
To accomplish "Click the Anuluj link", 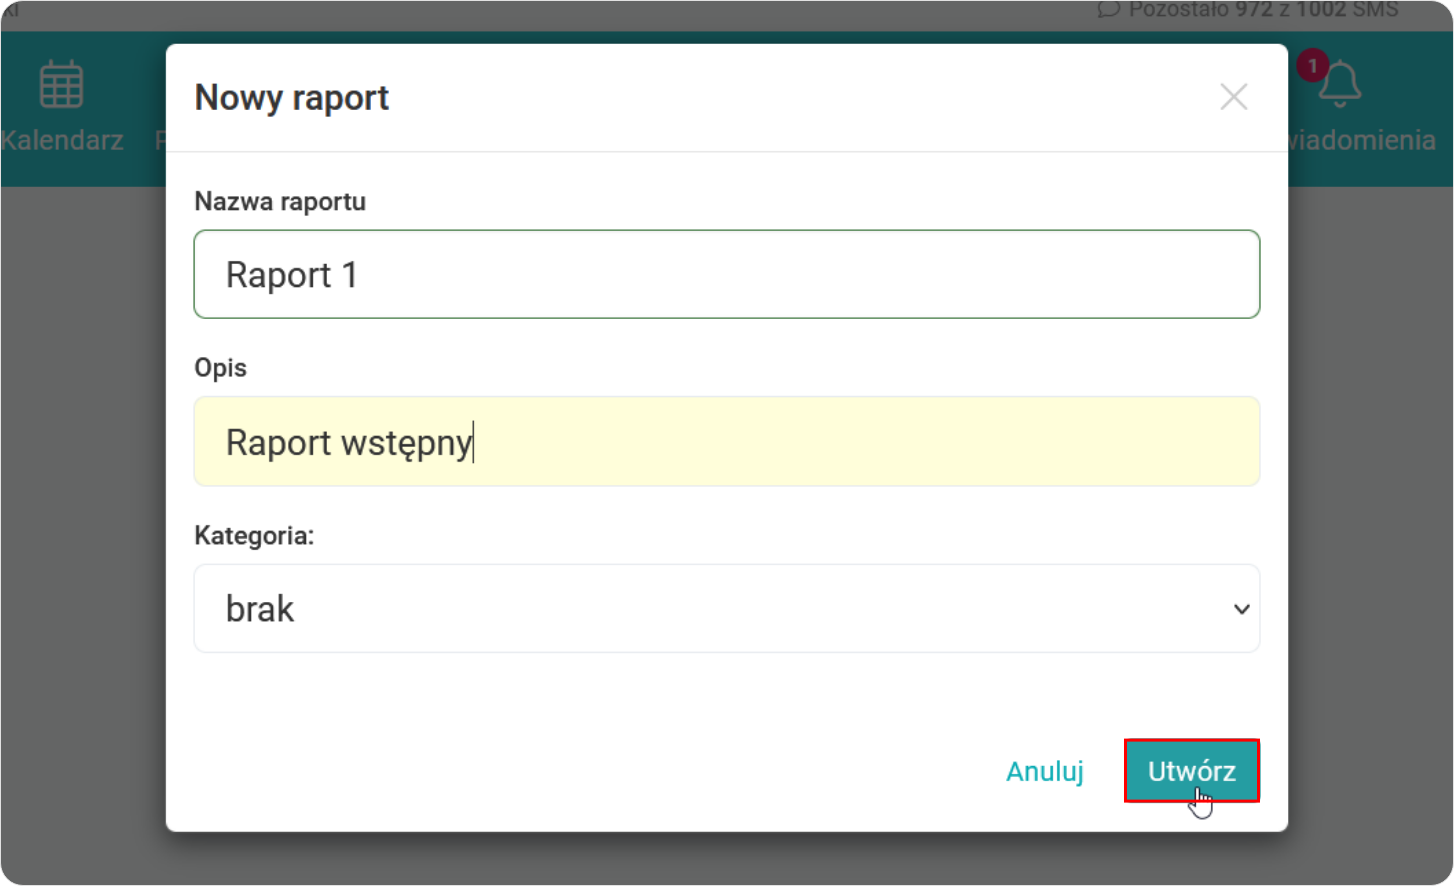I will coord(1045,771).
